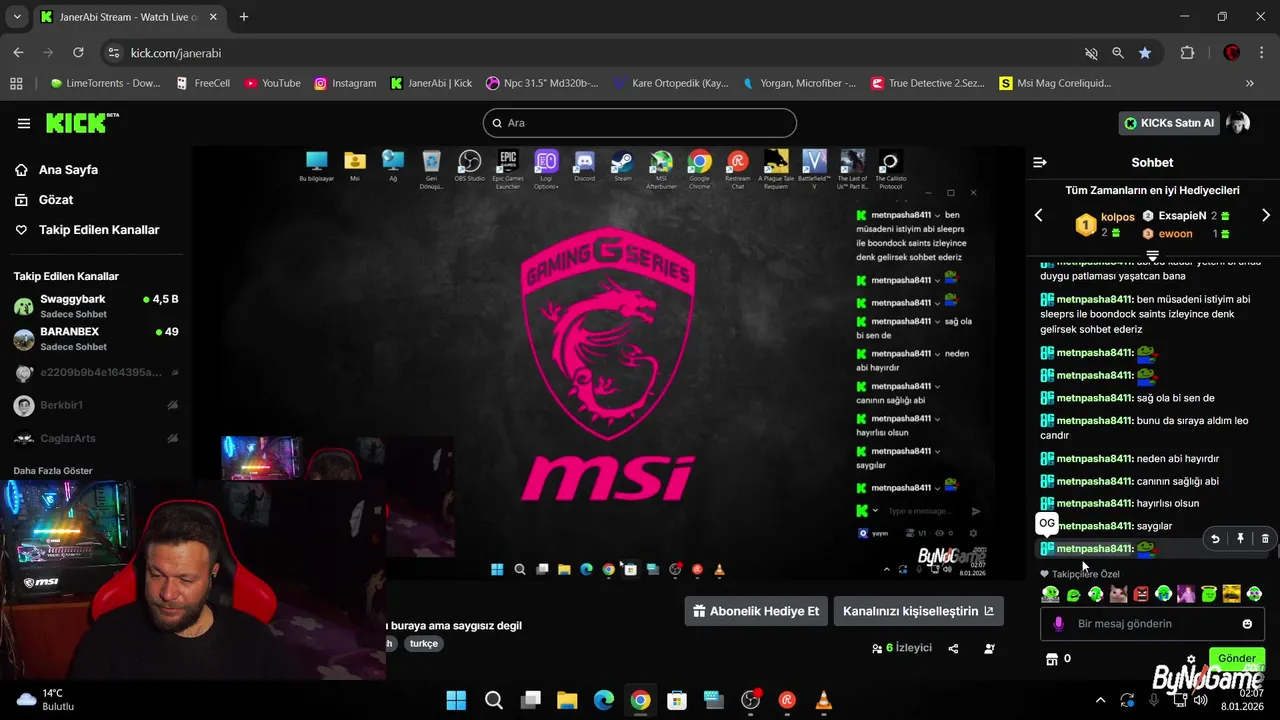Insert the crying green emote
Image resolution: width=1280 pixels, height=720 pixels.
[1163, 594]
